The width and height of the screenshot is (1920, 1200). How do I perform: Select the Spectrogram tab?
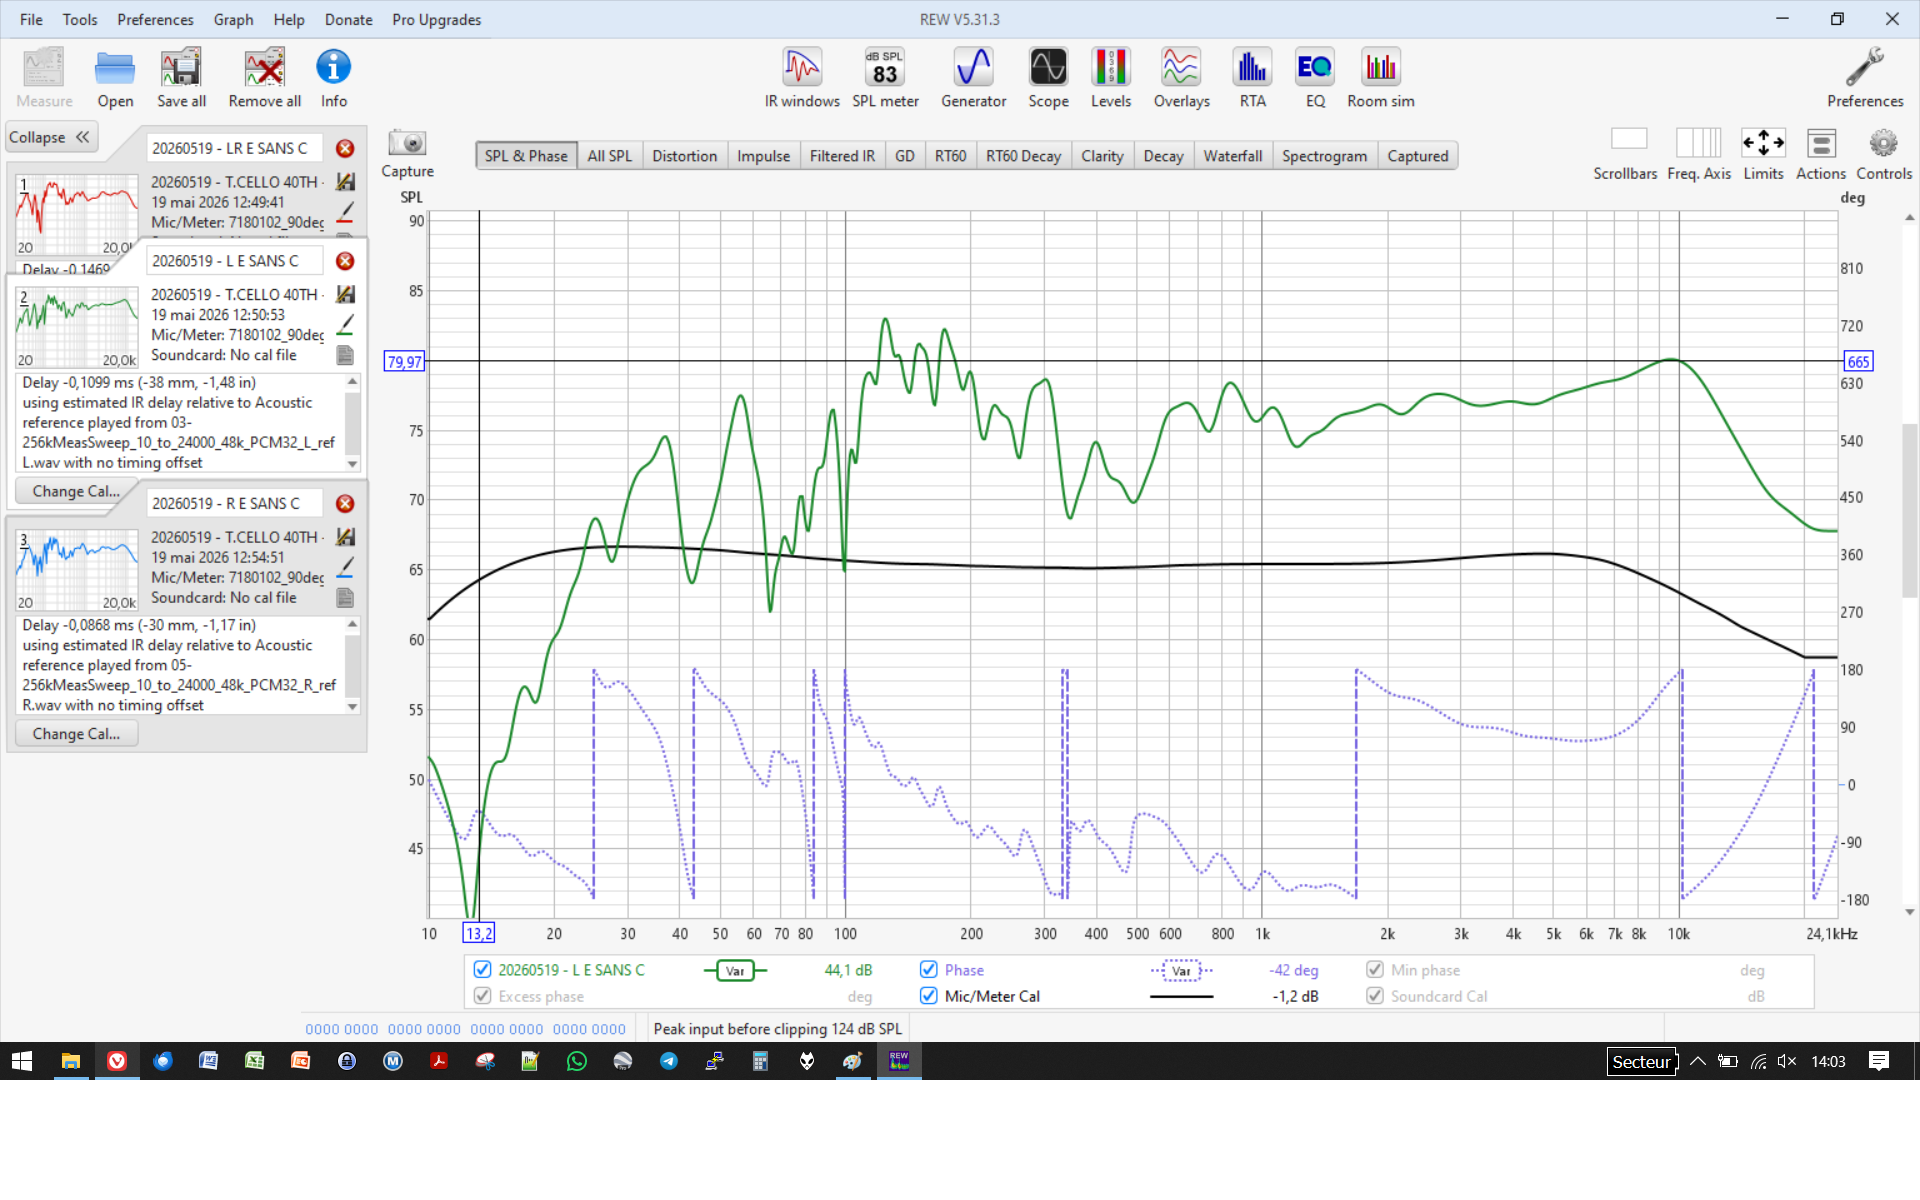(x=1324, y=156)
